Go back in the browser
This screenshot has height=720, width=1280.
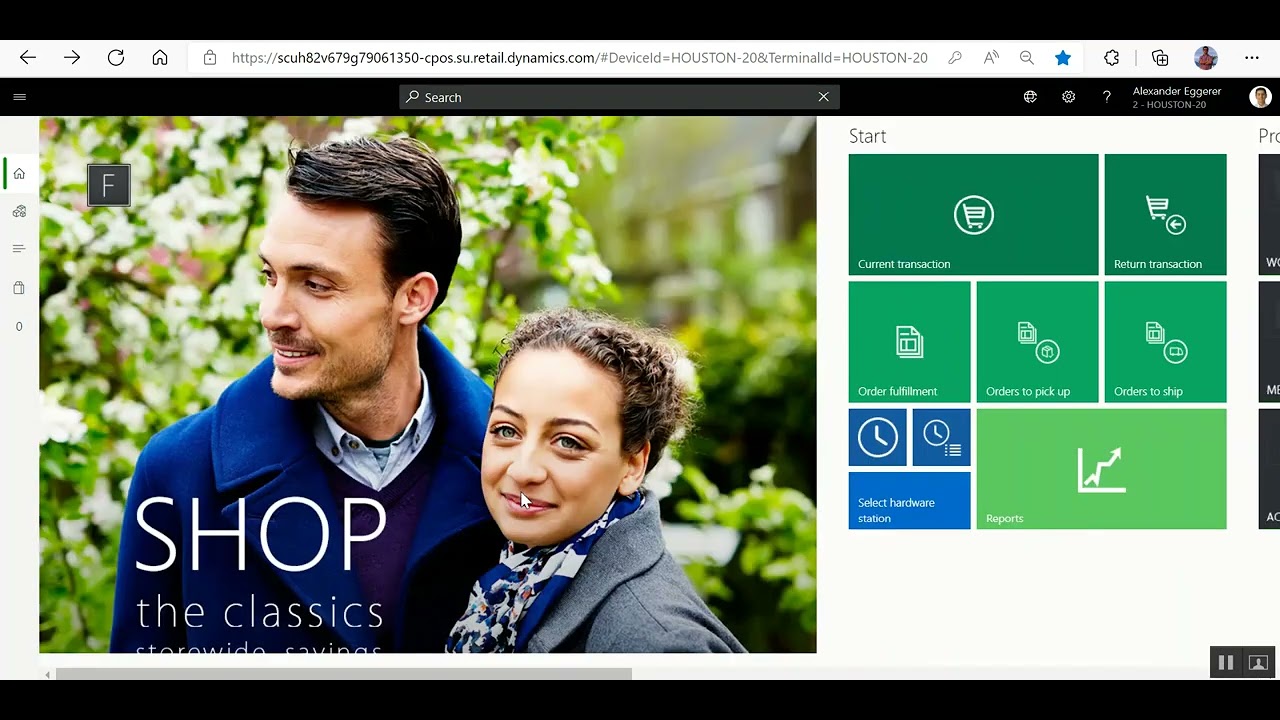coord(28,58)
